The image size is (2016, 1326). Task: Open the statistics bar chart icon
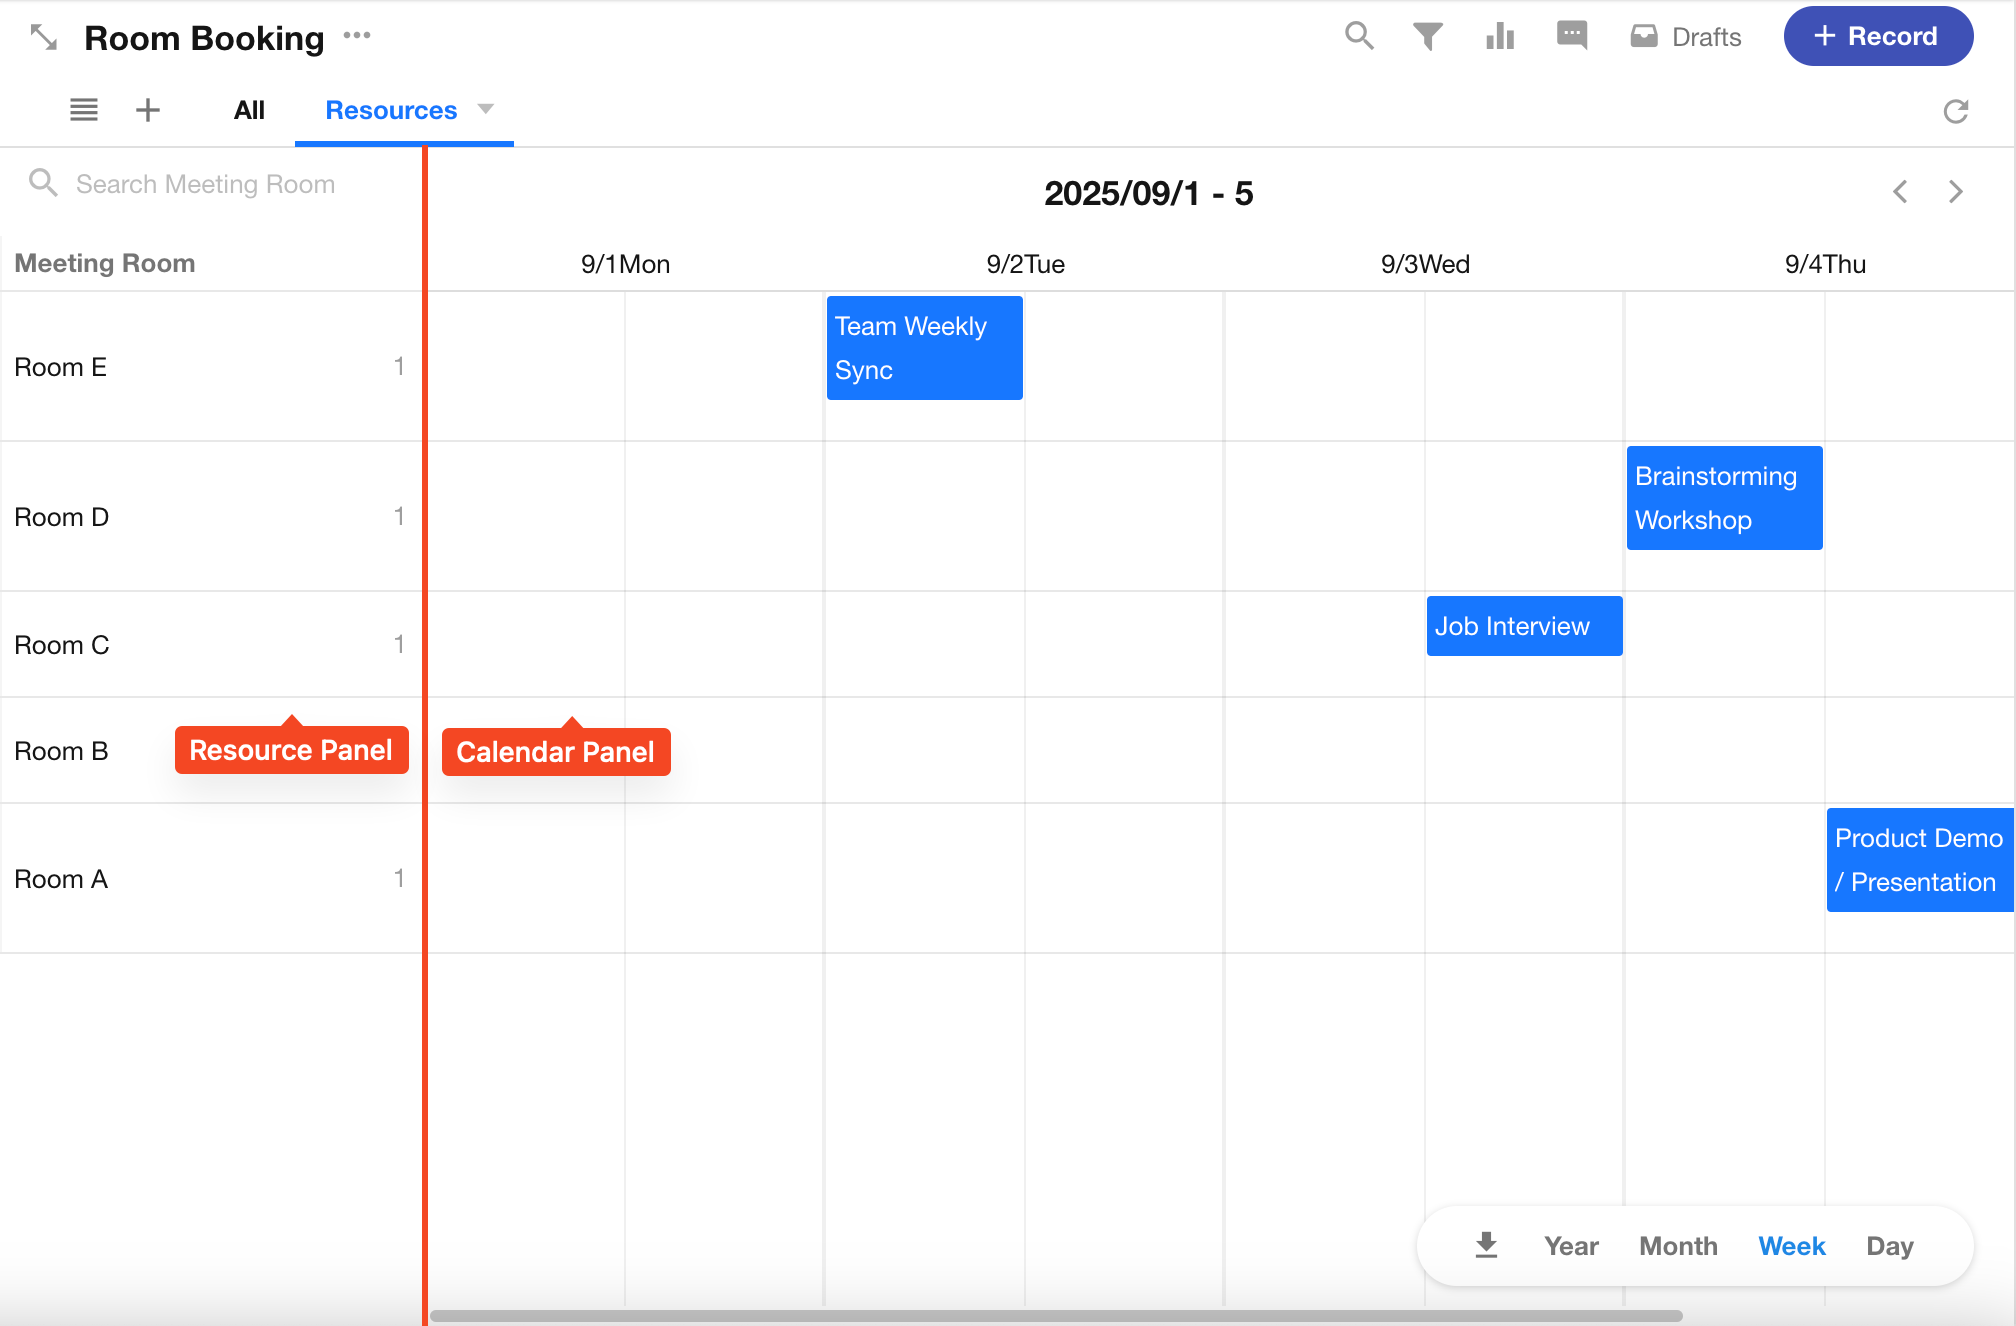click(x=1500, y=36)
